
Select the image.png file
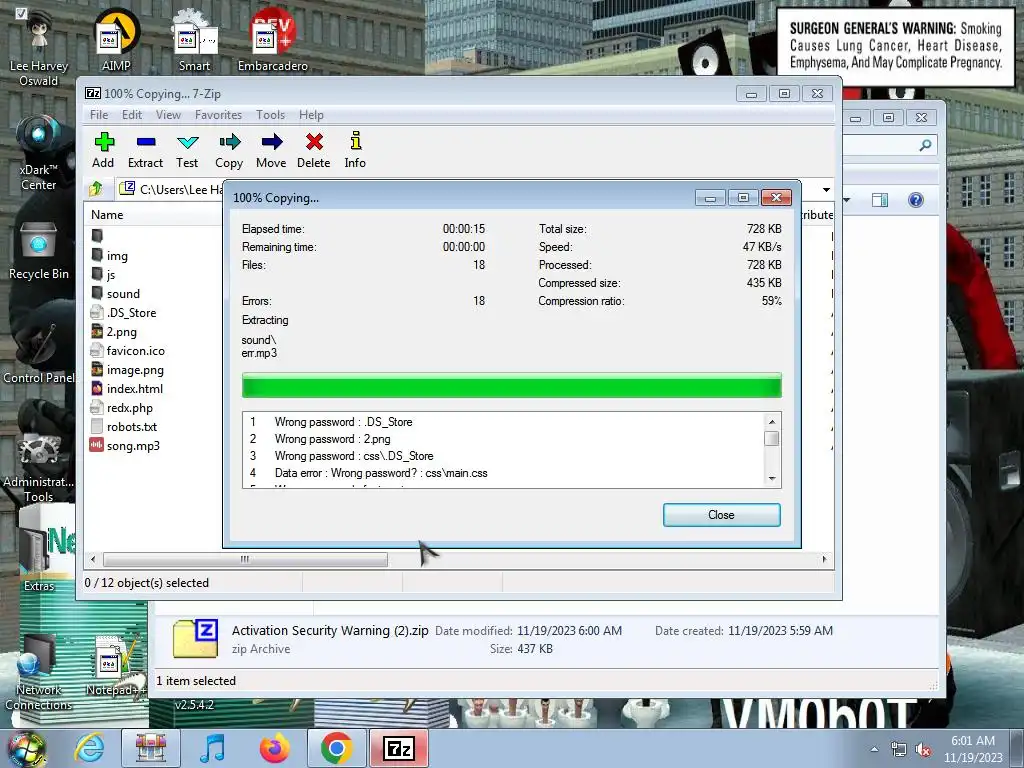coord(127,369)
